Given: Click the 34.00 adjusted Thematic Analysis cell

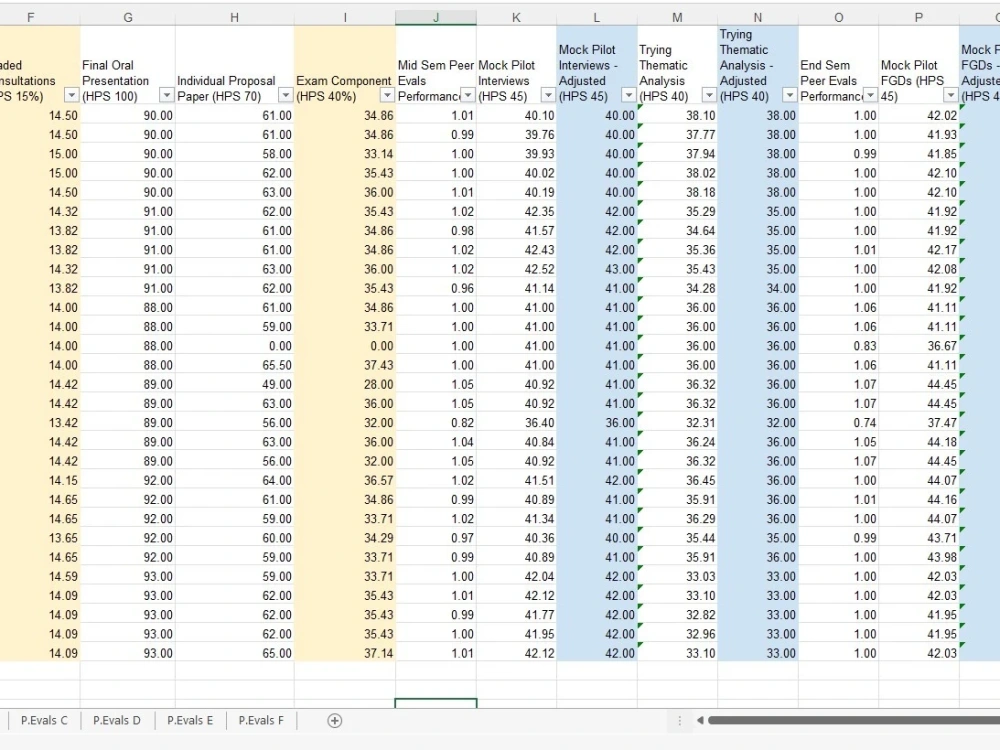Looking at the screenshot, I should [x=758, y=288].
